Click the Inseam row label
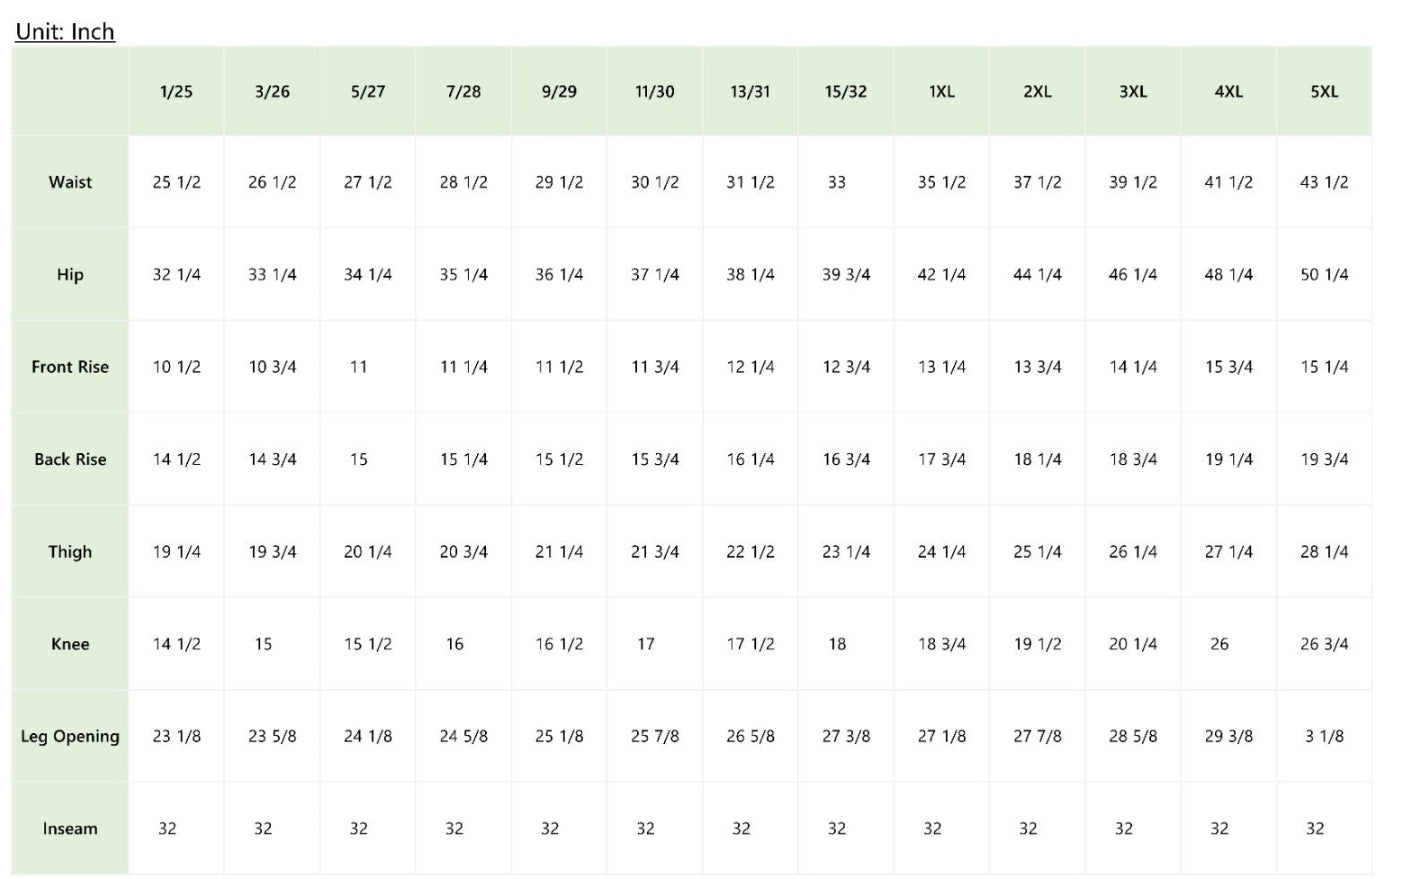 pyautogui.click(x=70, y=828)
